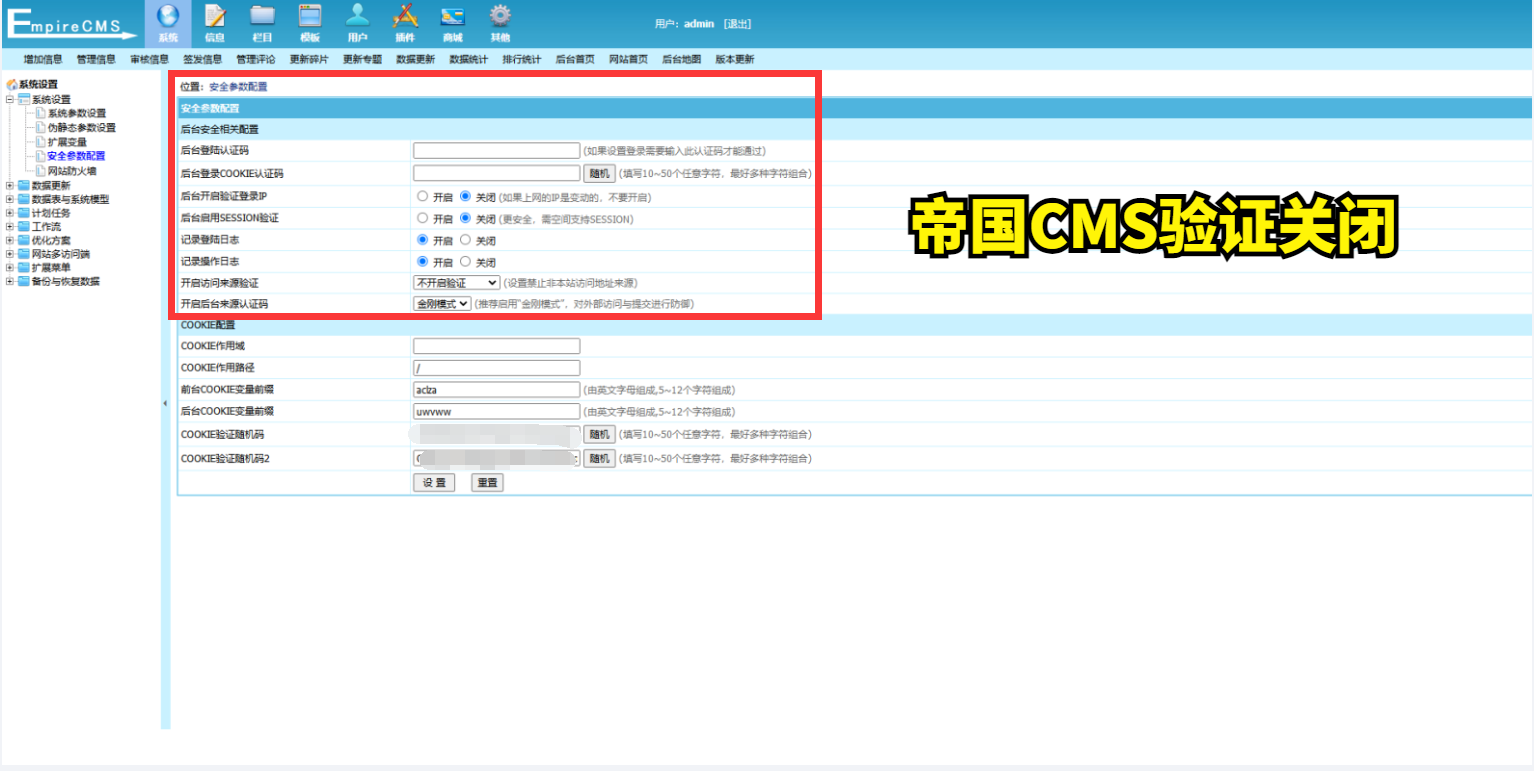Select 开启 for 记录操作日志
The image size is (1534, 771).
click(423, 262)
